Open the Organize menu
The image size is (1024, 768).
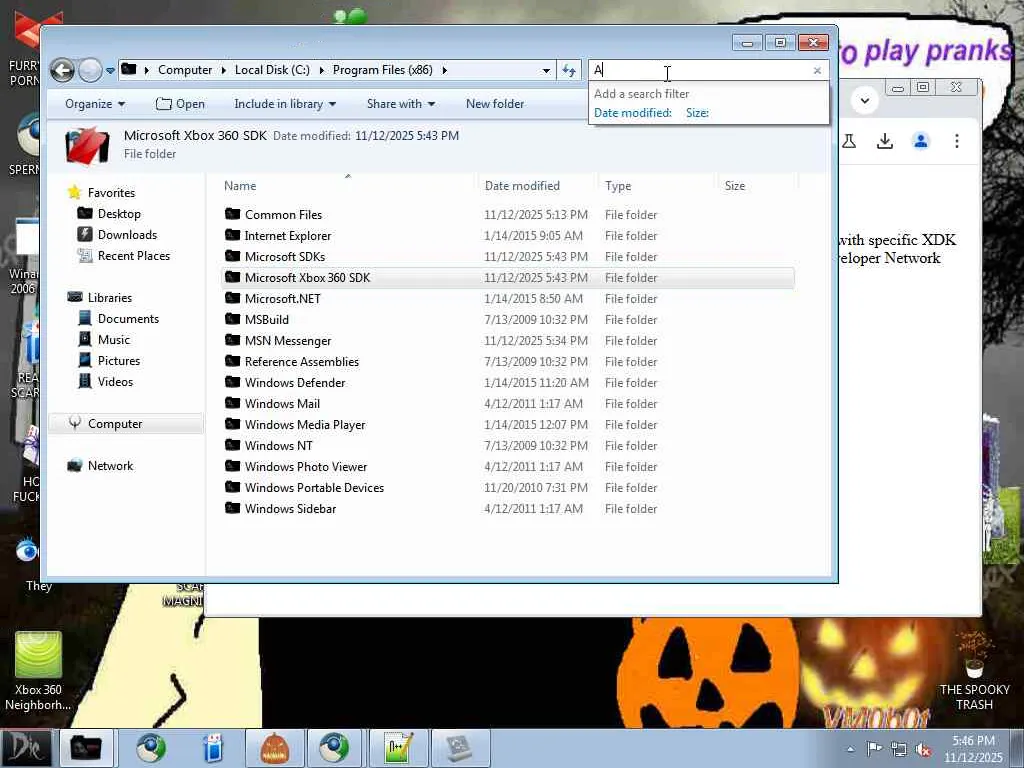pyautogui.click(x=95, y=104)
